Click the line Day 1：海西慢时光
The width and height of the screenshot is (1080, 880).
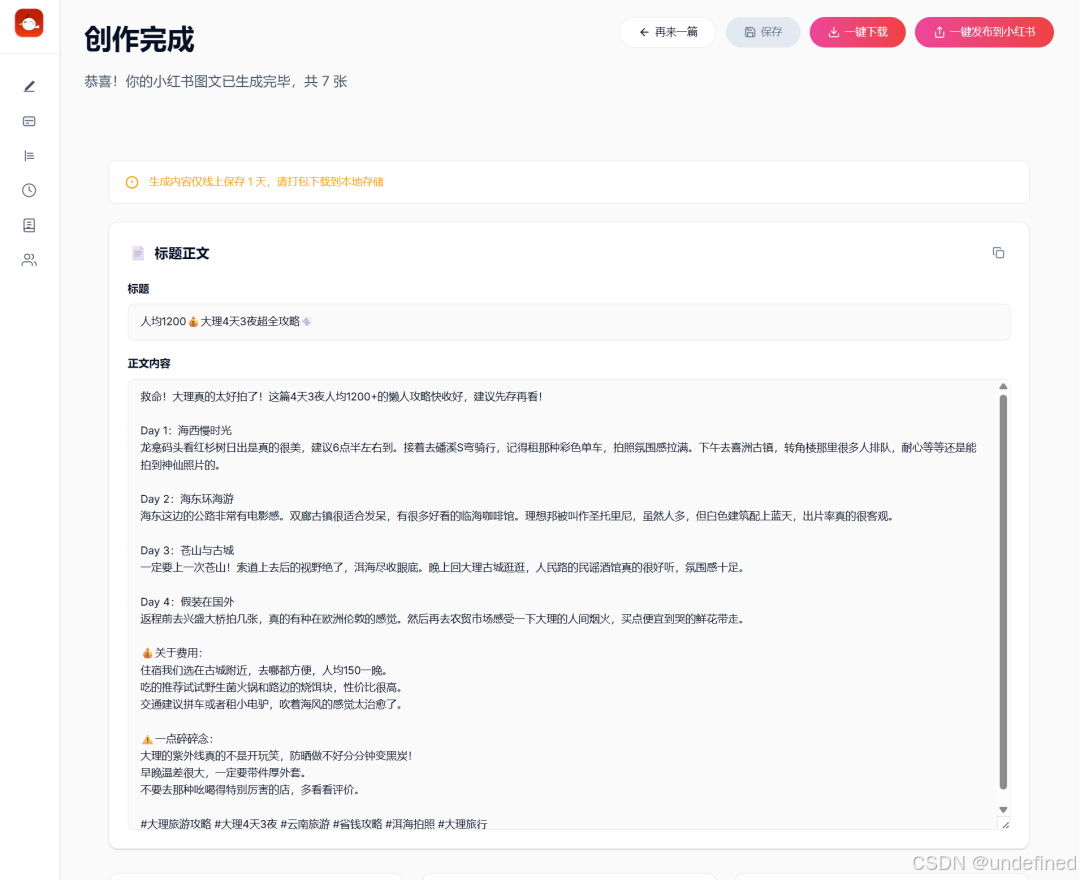(x=186, y=430)
